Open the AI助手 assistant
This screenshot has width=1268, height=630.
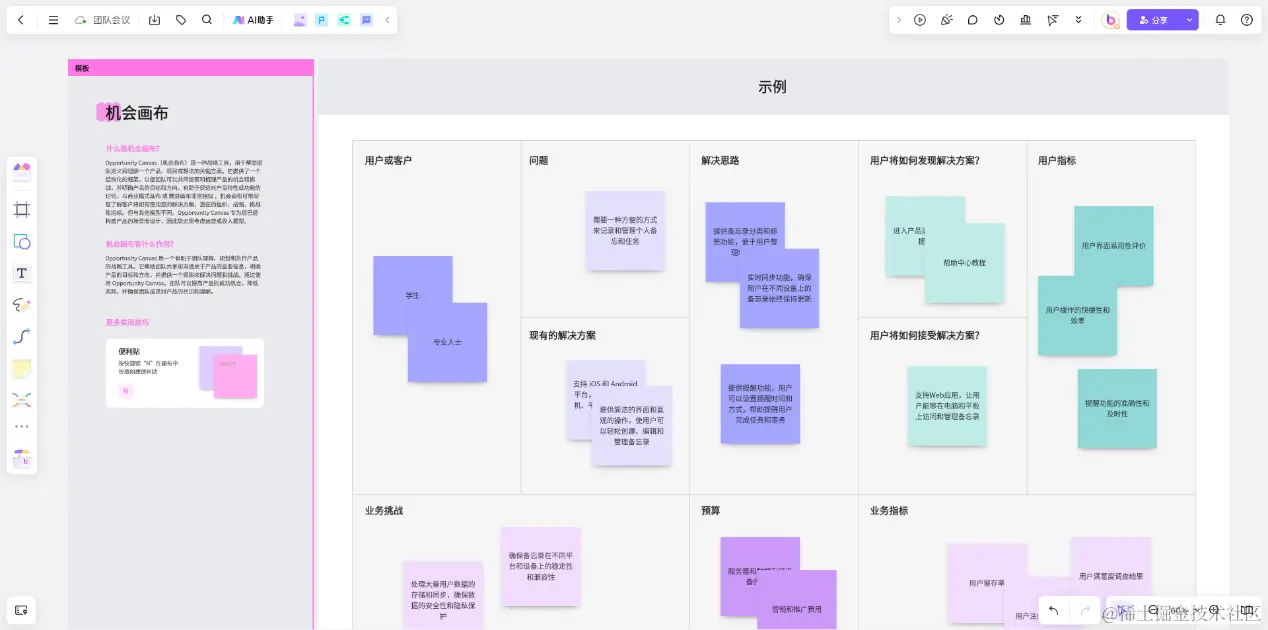click(x=253, y=20)
